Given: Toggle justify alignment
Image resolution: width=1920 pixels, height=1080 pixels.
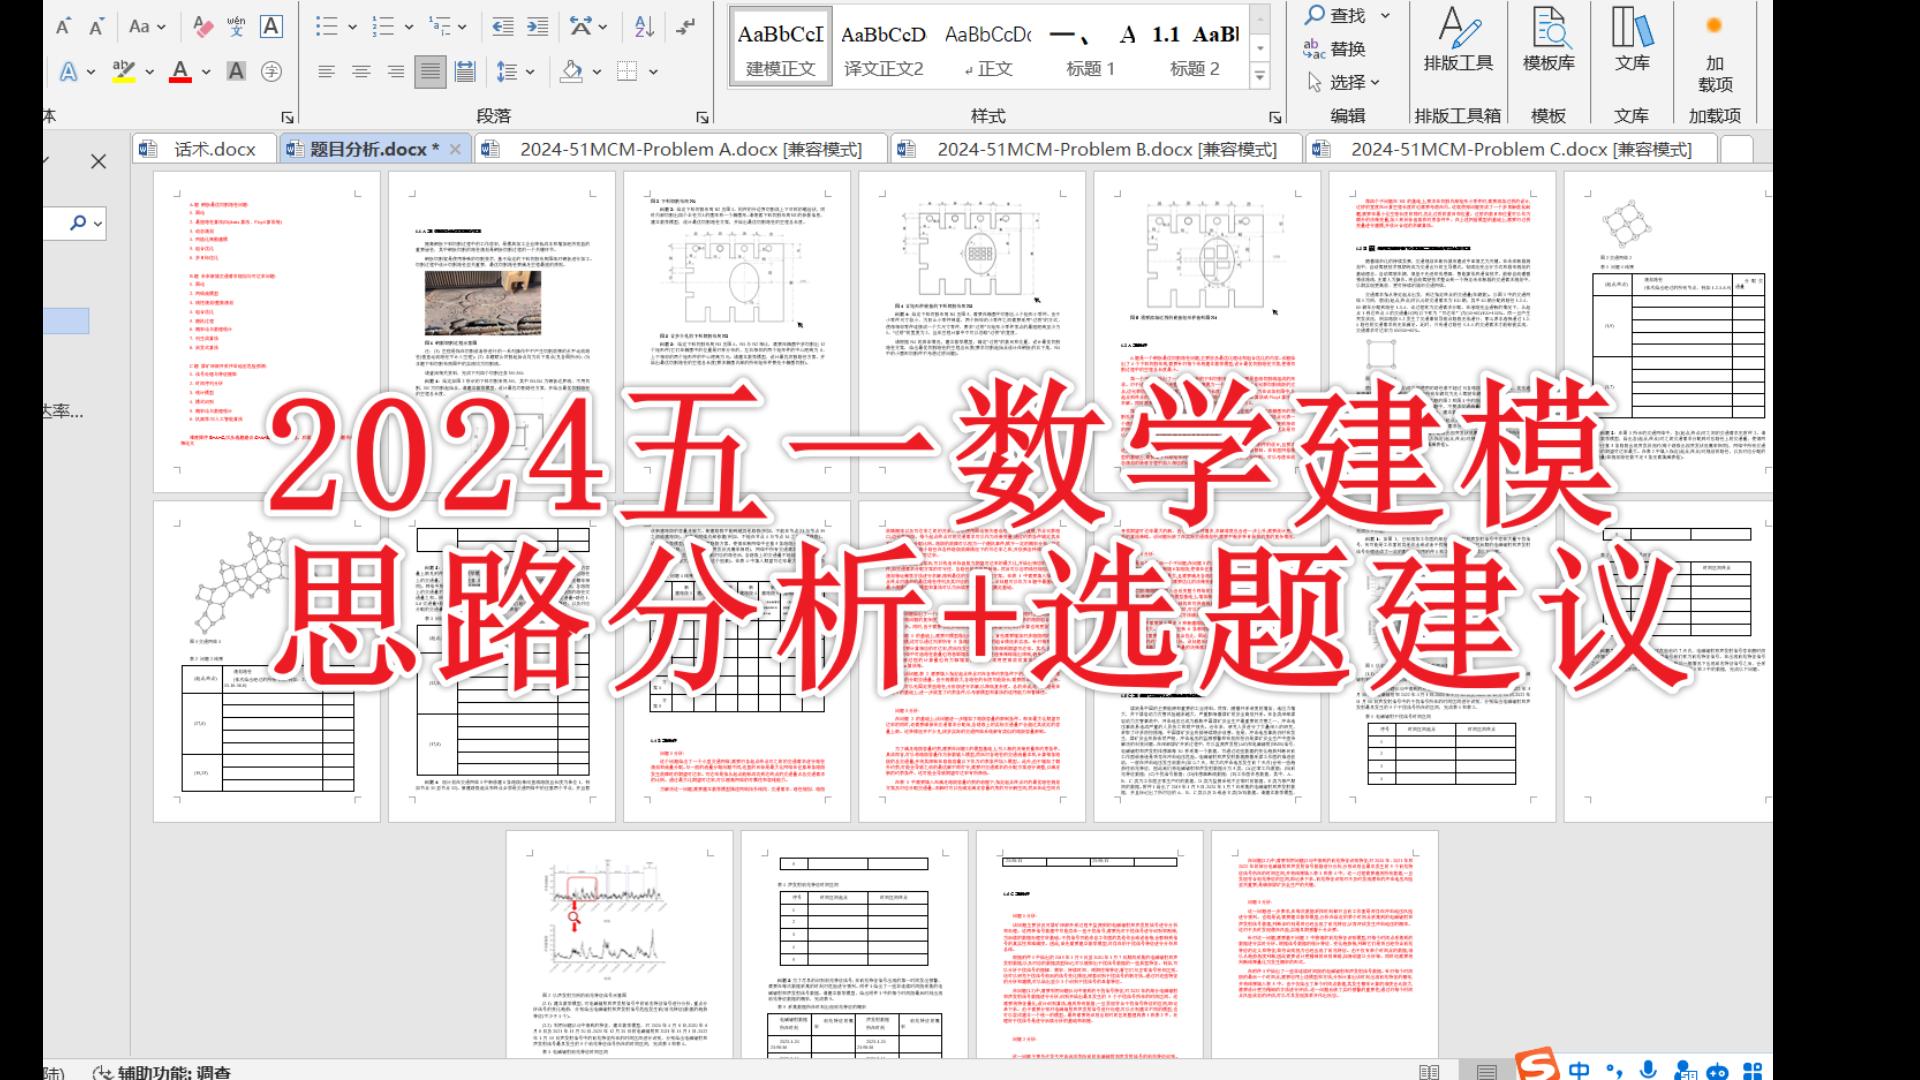Looking at the screenshot, I should (x=430, y=71).
